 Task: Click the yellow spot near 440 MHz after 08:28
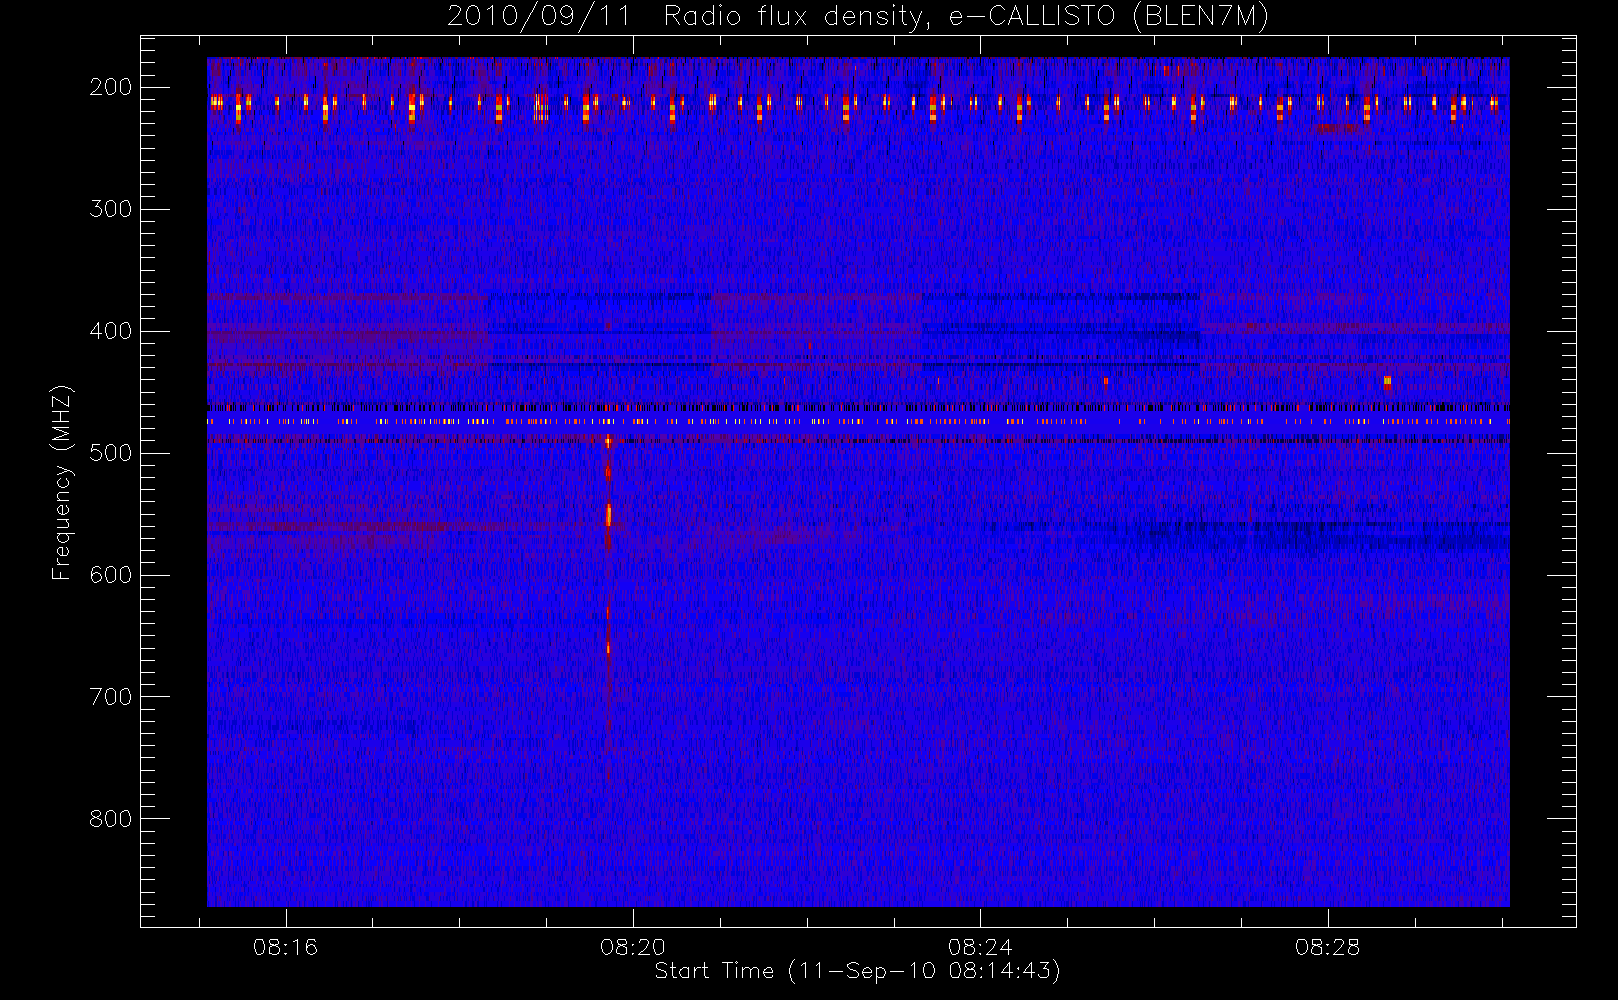pos(1387,381)
